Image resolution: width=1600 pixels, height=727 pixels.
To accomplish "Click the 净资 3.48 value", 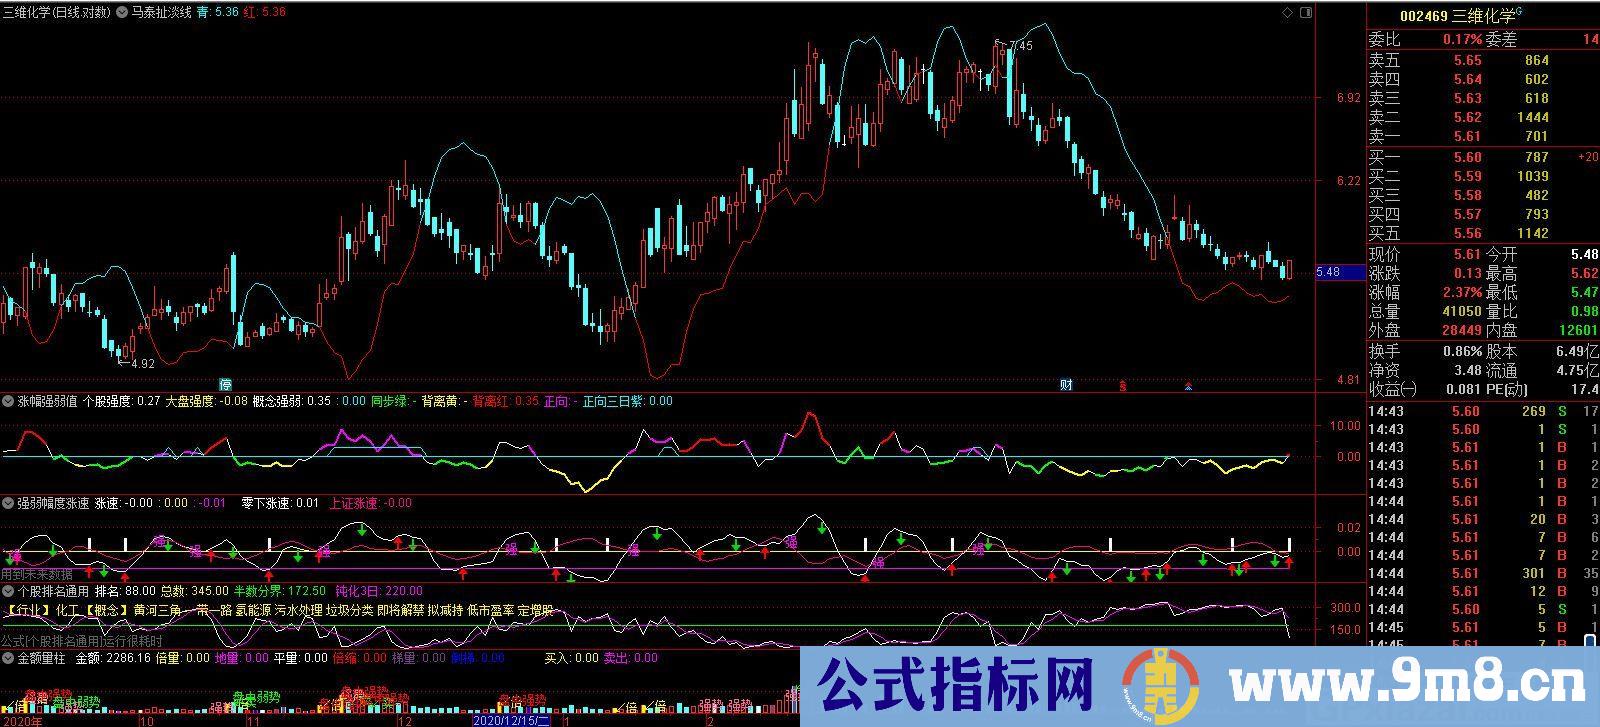I will (x=1467, y=371).
